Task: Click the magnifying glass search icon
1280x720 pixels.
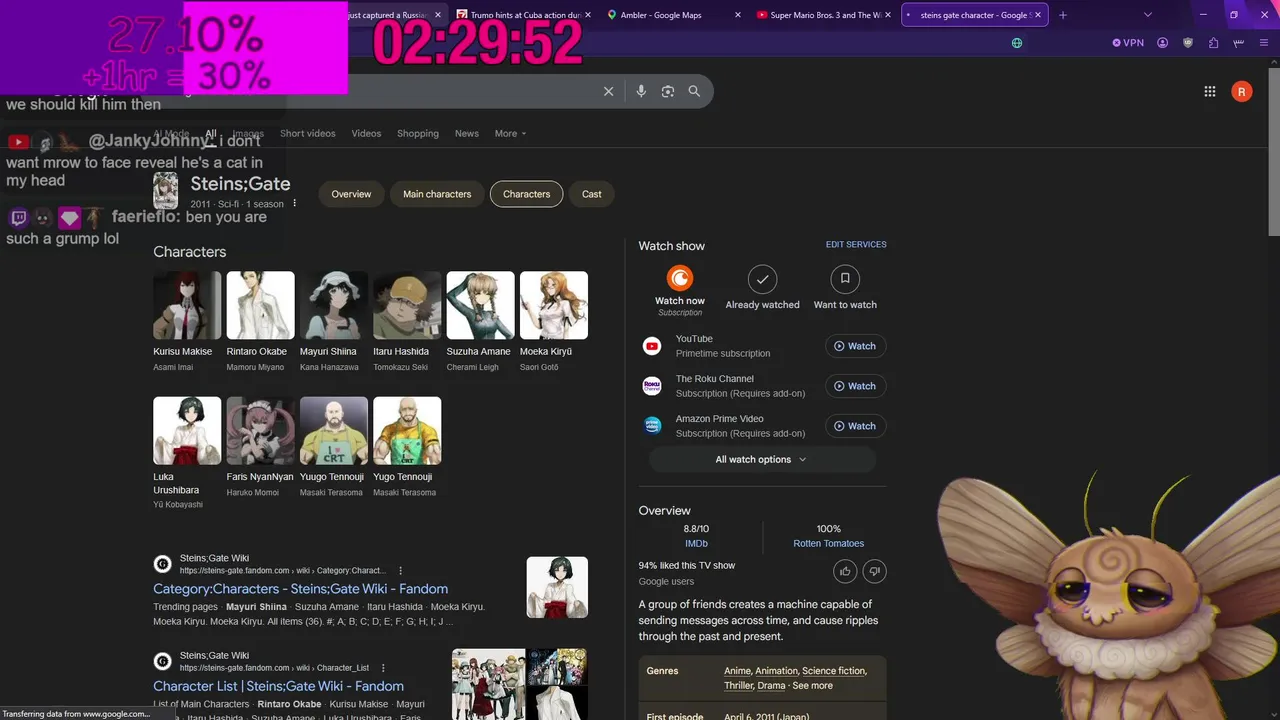Action: (694, 91)
